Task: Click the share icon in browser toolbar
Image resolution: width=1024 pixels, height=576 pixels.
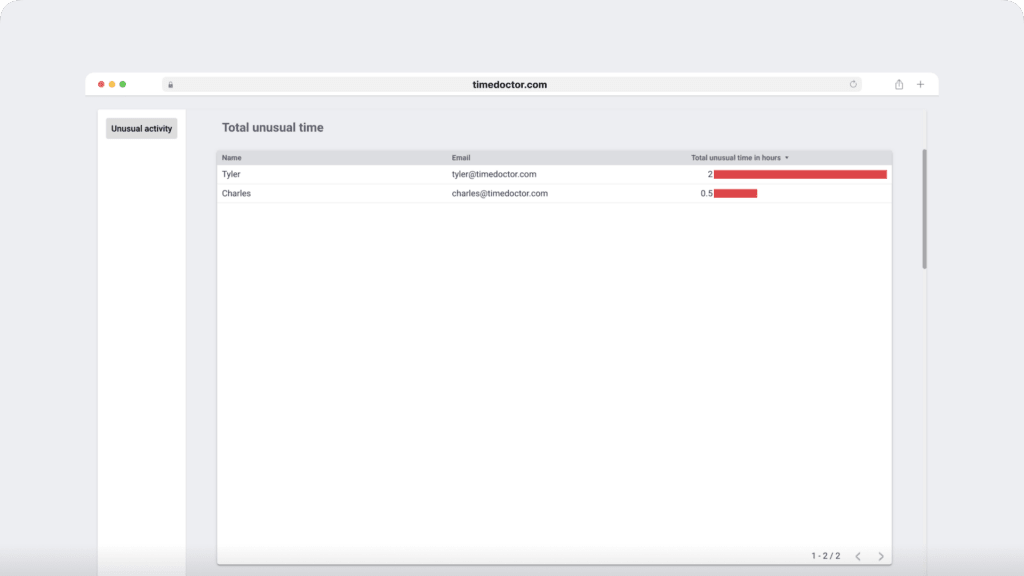Action: click(899, 85)
